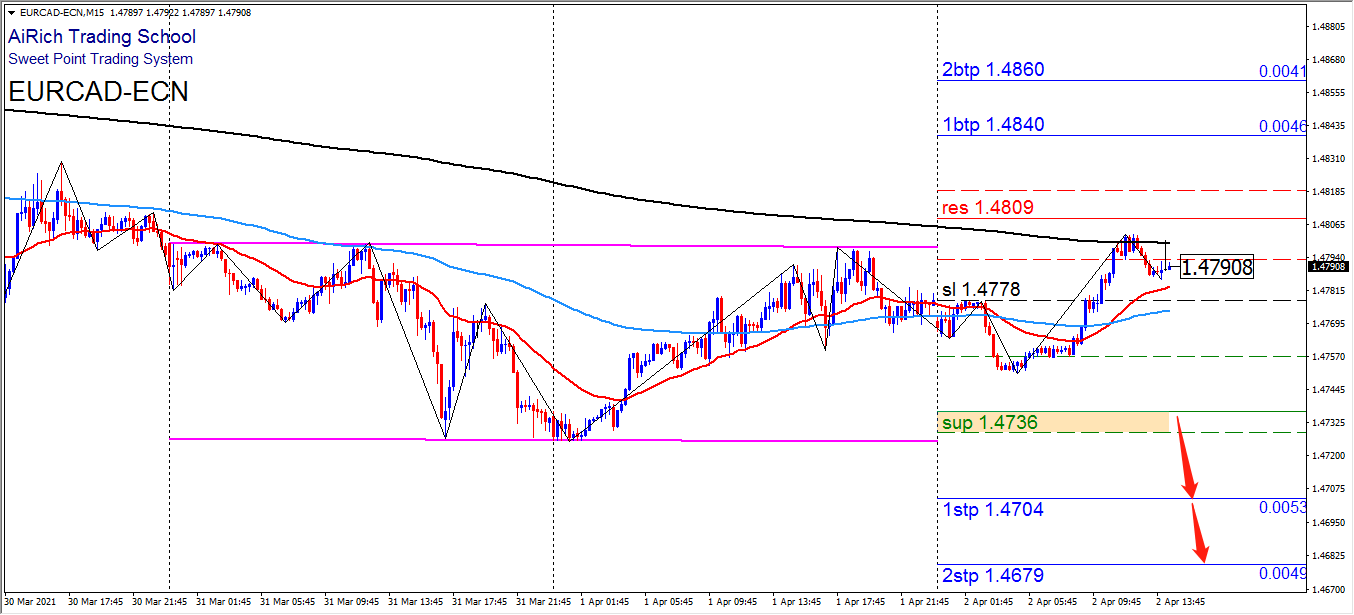
Task: Click 1 Apr 01:45 on the time axis
Action: click(x=608, y=603)
